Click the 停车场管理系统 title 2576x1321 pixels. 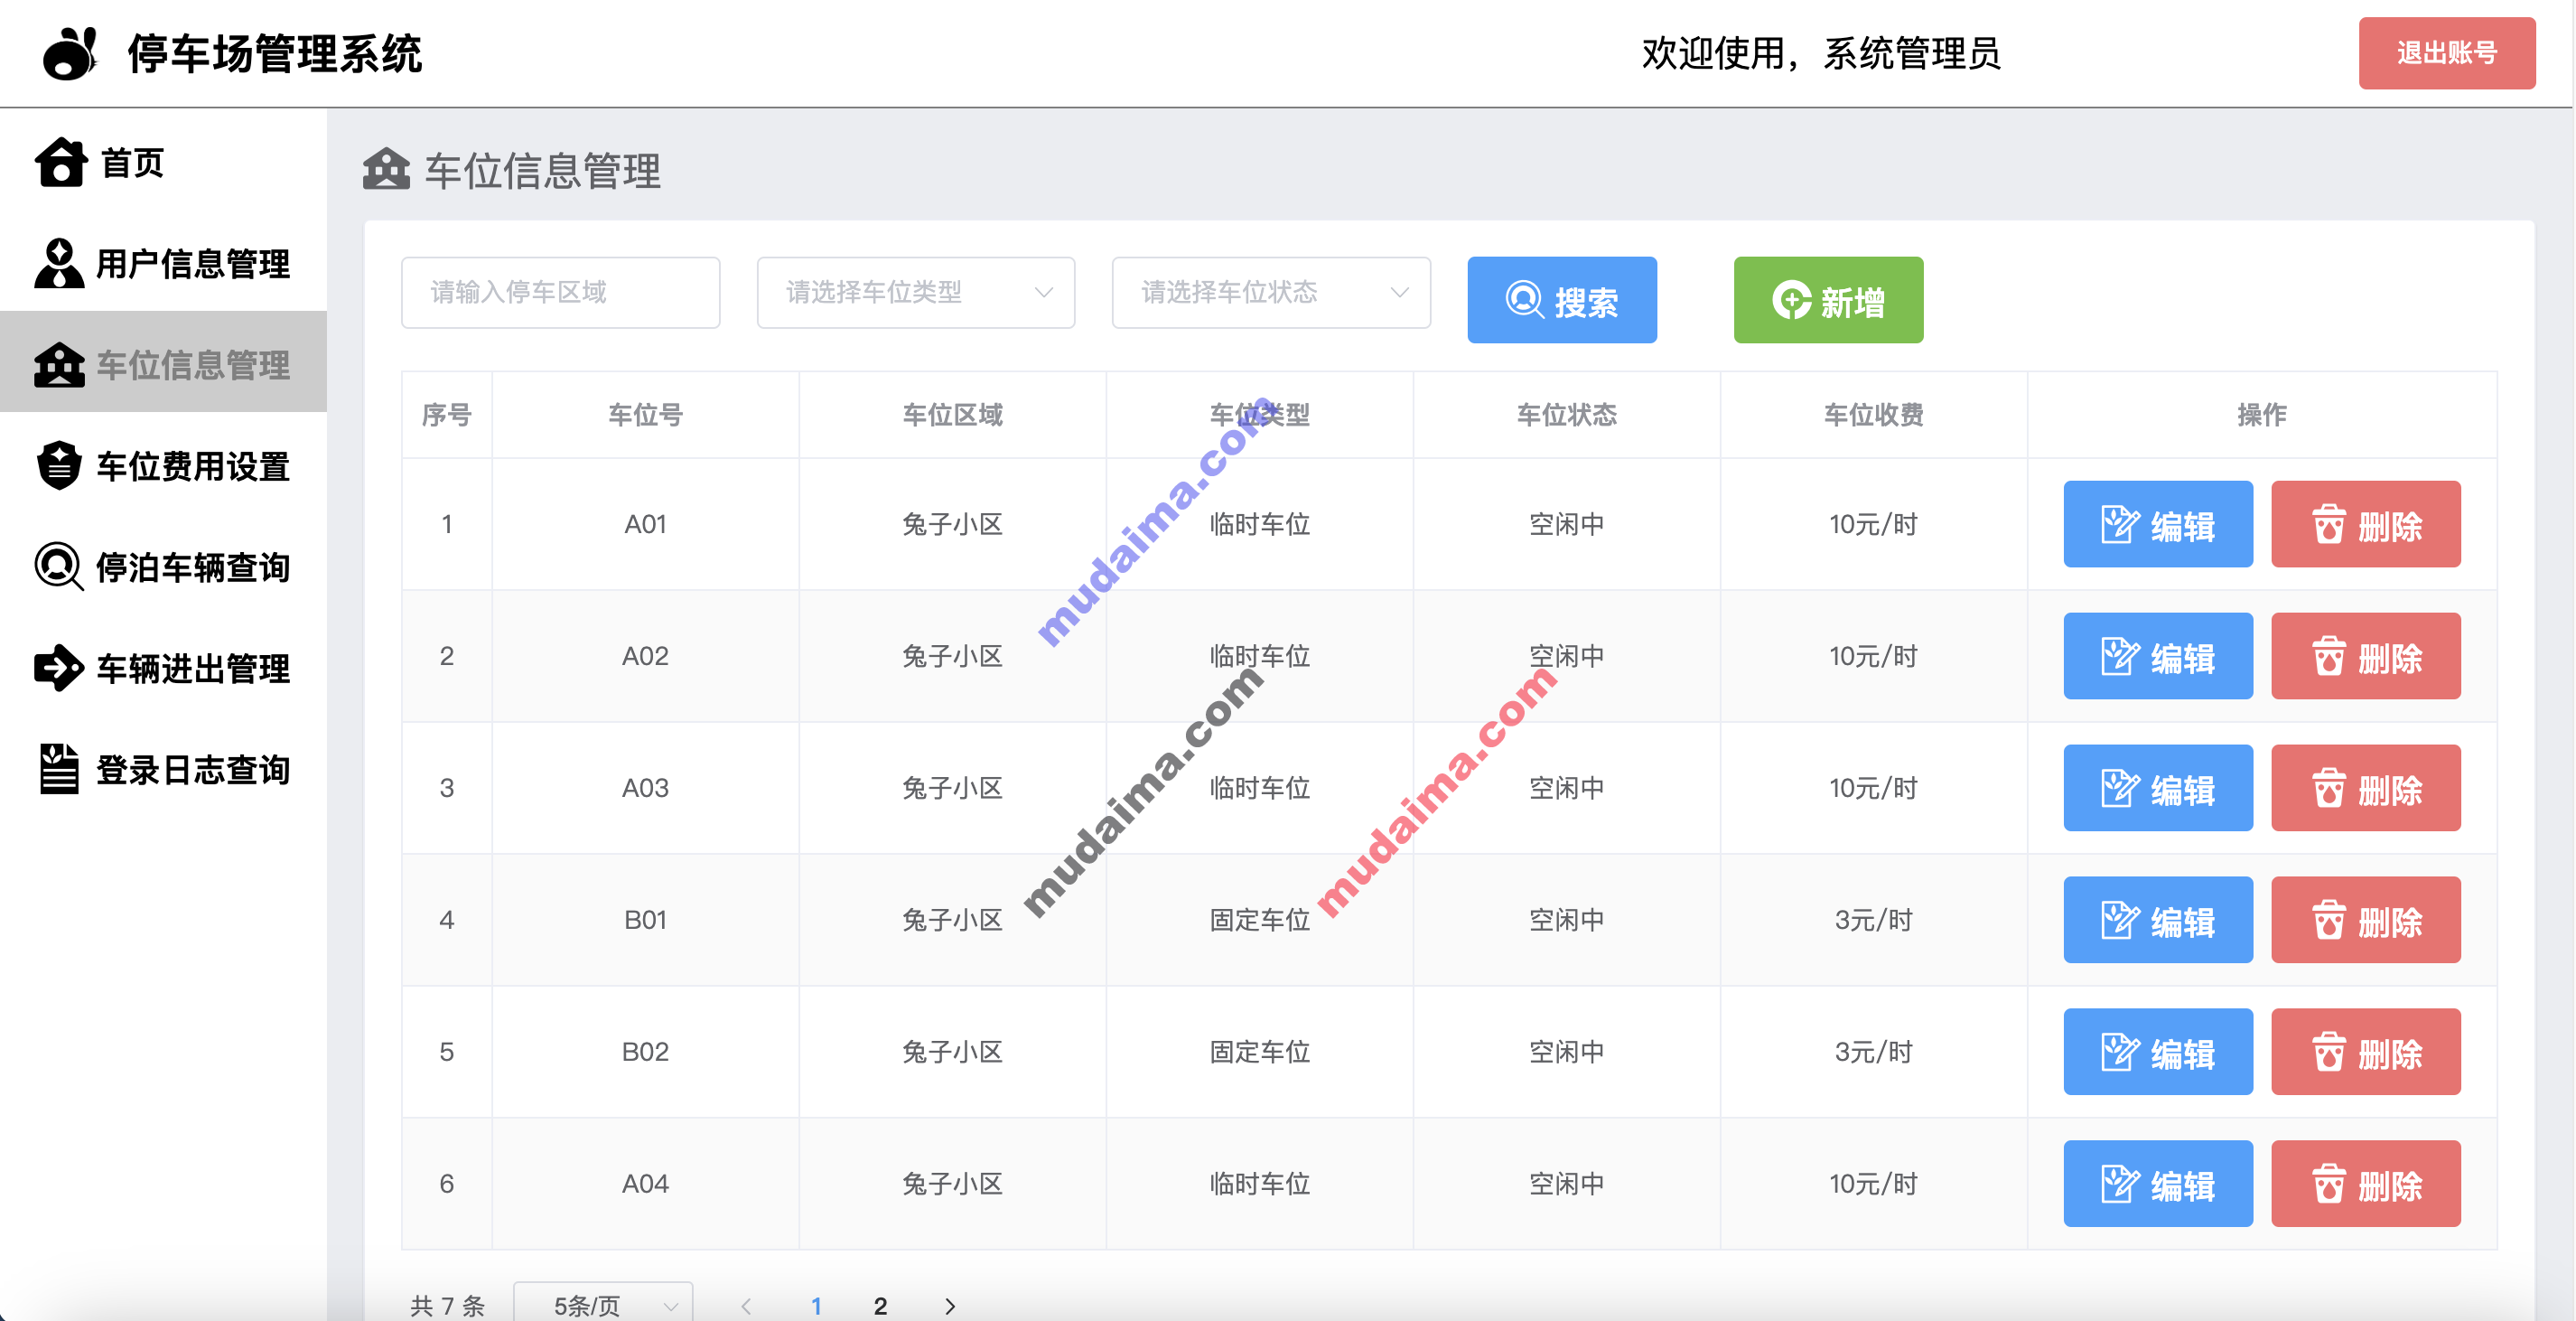tap(275, 53)
